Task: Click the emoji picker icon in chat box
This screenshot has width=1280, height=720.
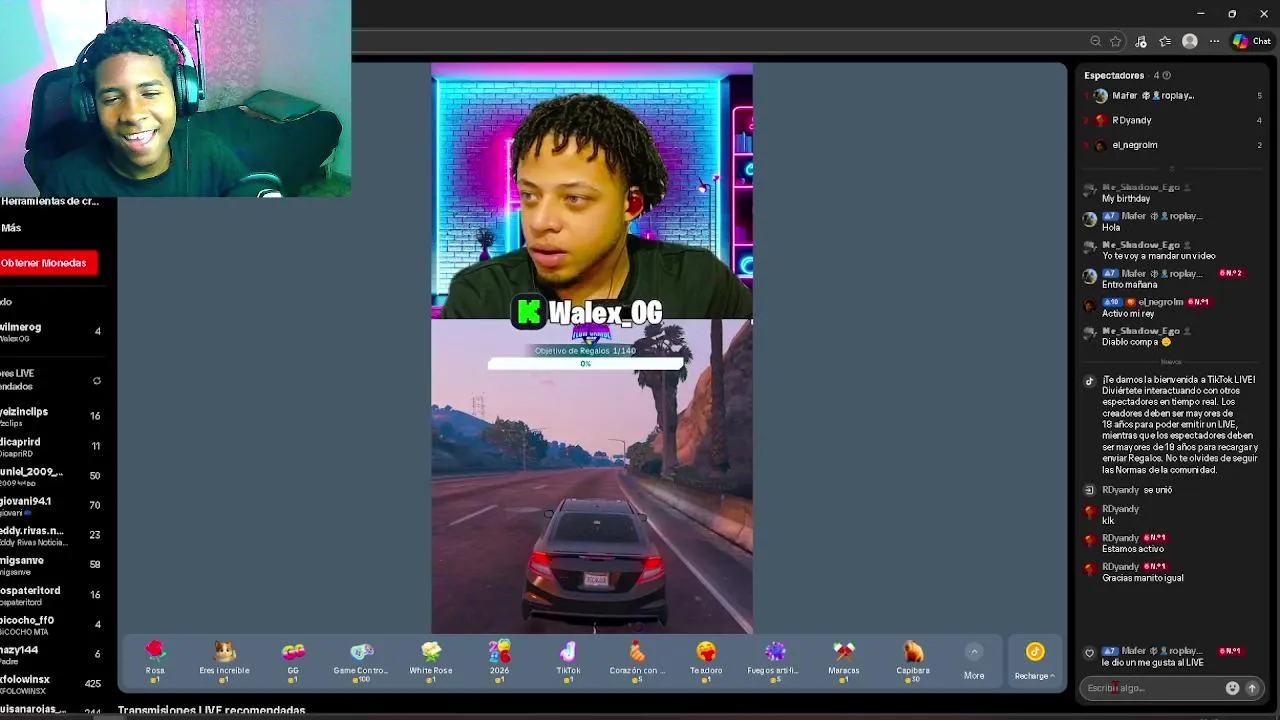Action: coord(1232,688)
